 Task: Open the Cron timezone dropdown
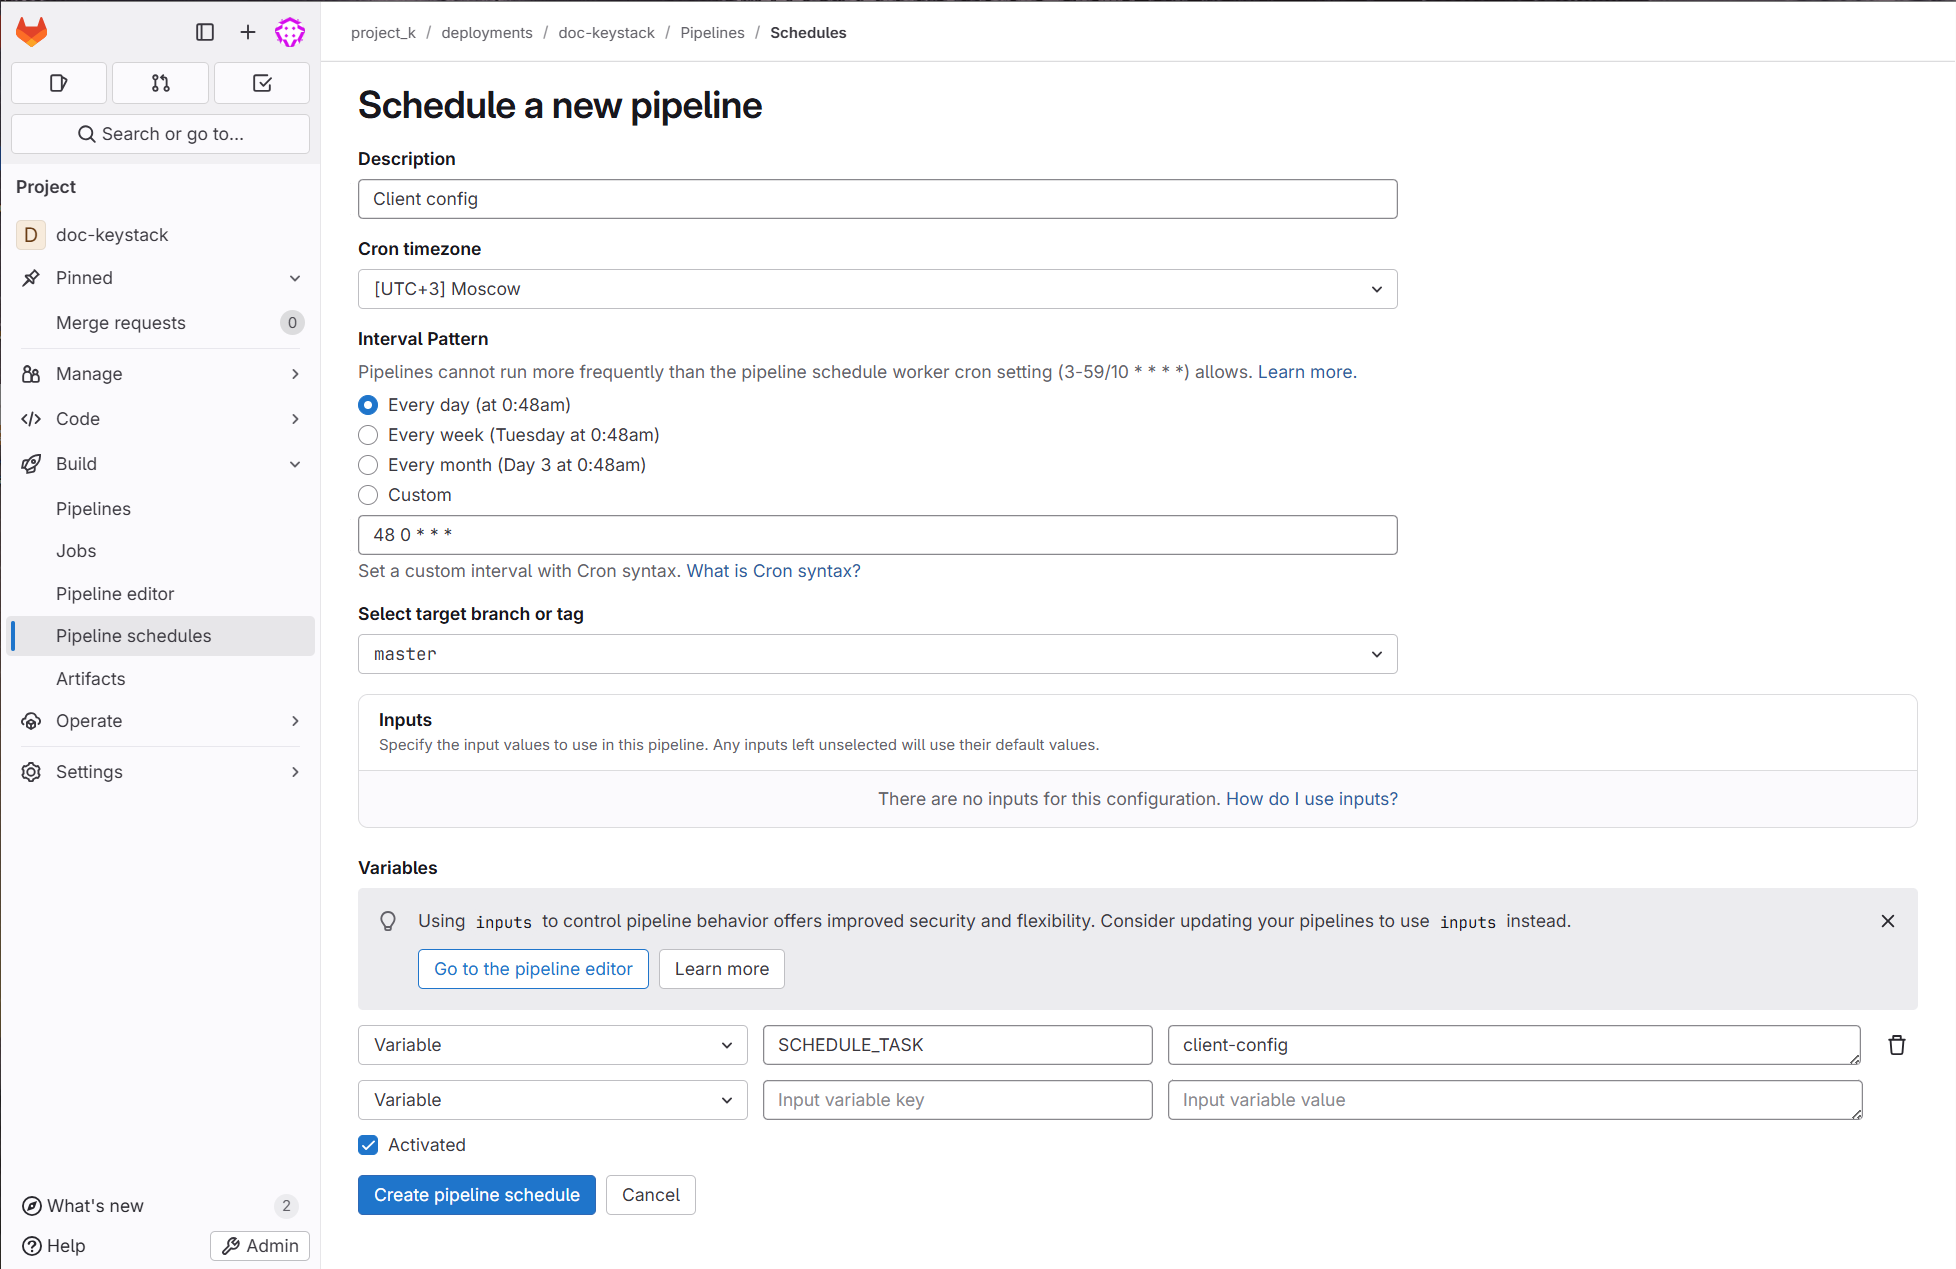(877, 289)
